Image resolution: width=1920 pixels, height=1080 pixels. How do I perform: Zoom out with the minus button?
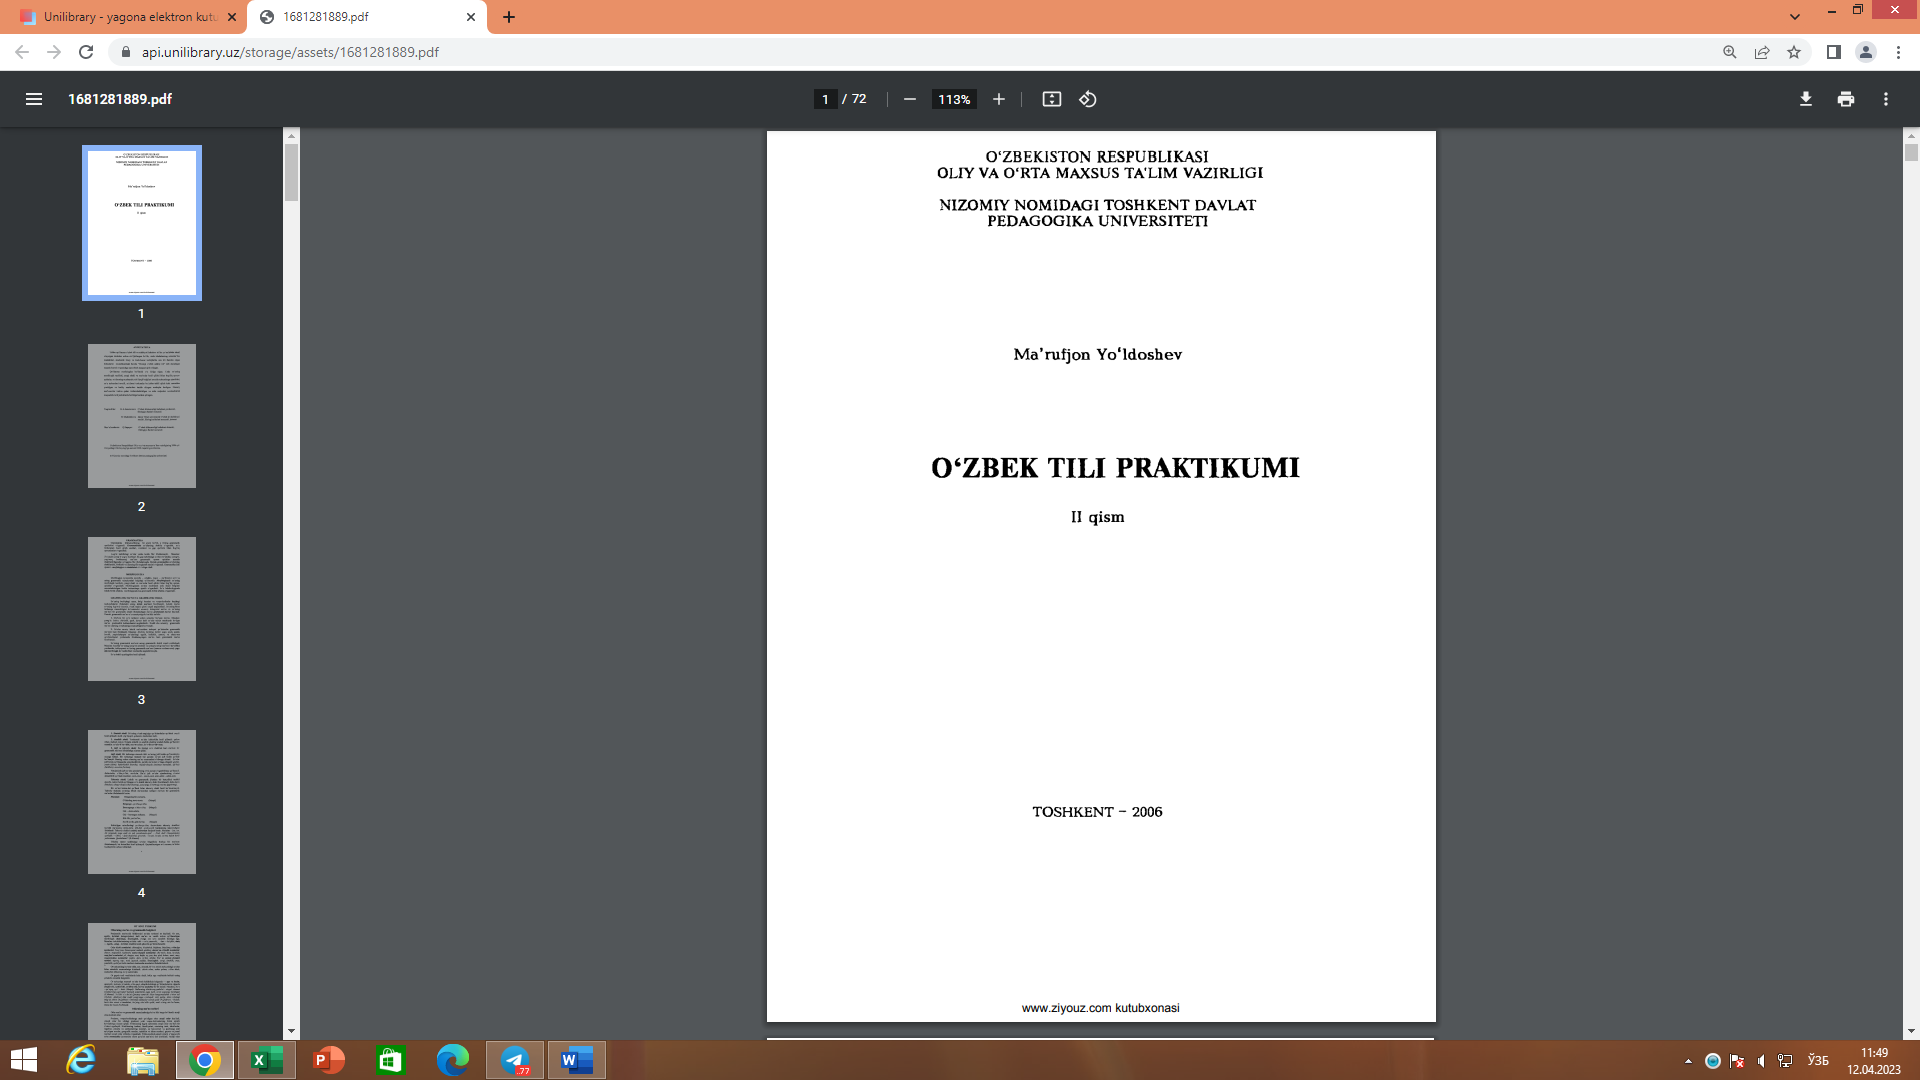910,99
